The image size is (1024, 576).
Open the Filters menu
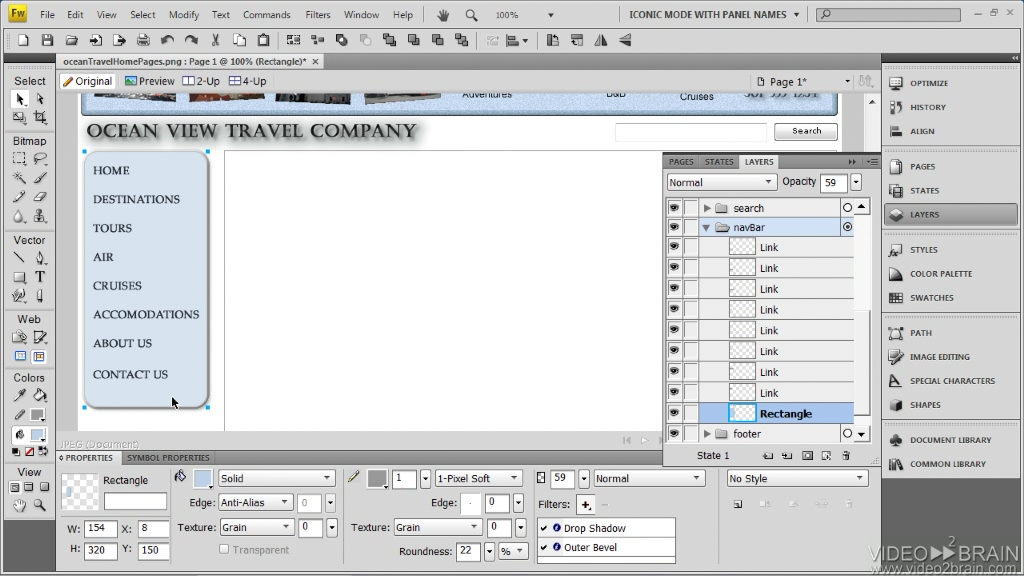click(317, 15)
